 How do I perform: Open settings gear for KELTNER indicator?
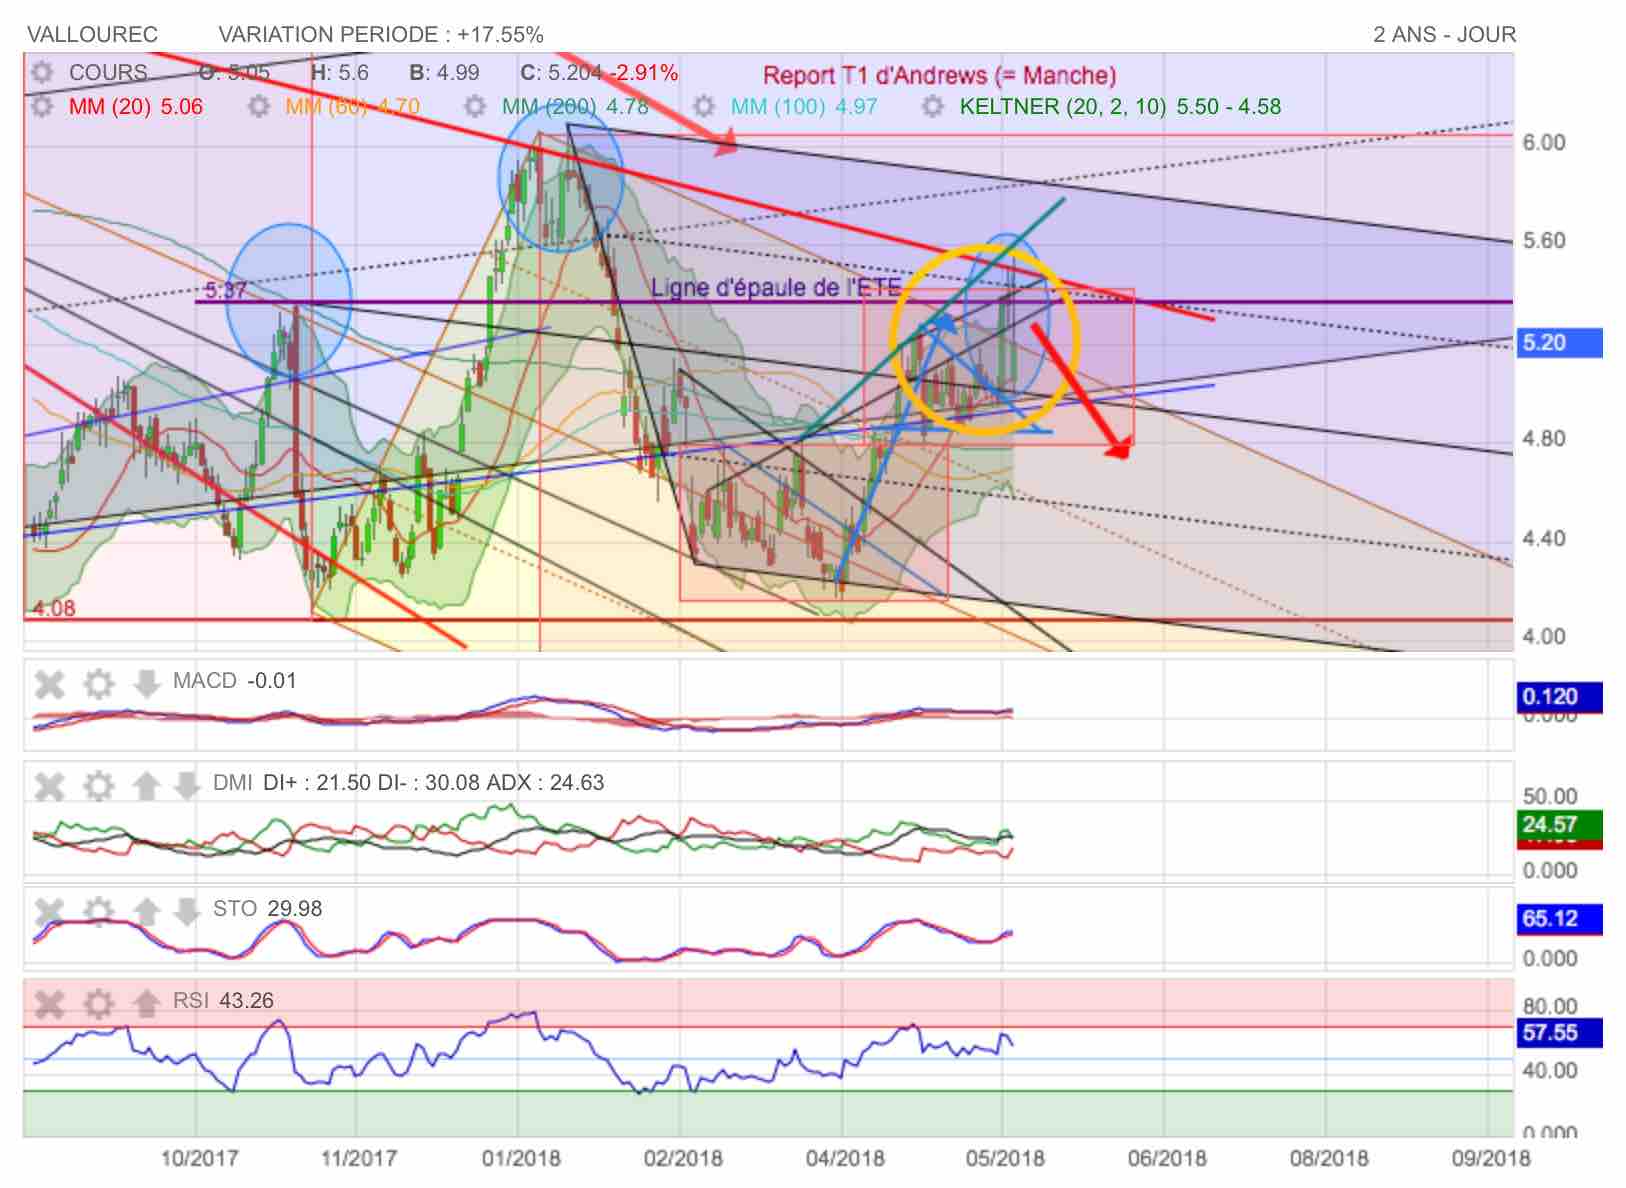click(x=932, y=106)
